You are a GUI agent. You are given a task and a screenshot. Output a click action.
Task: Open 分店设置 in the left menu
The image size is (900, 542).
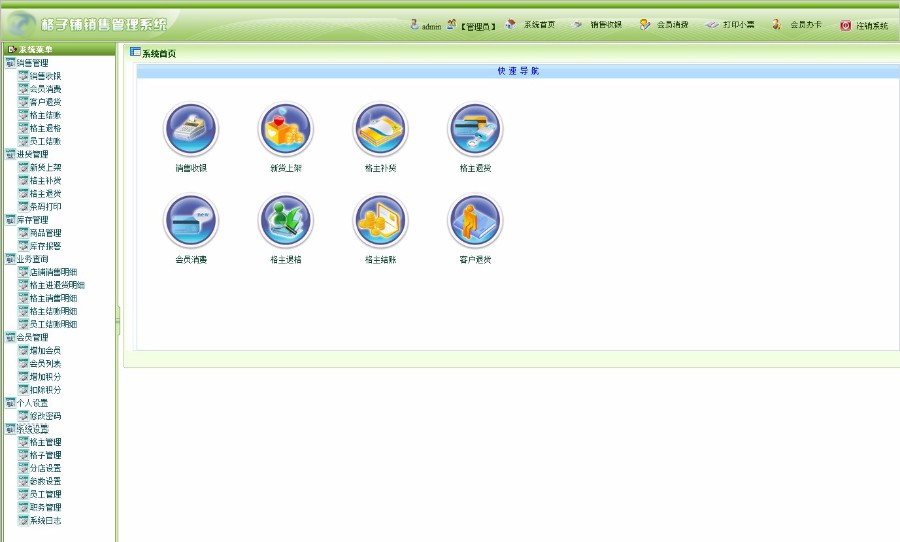[x=45, y=468]
